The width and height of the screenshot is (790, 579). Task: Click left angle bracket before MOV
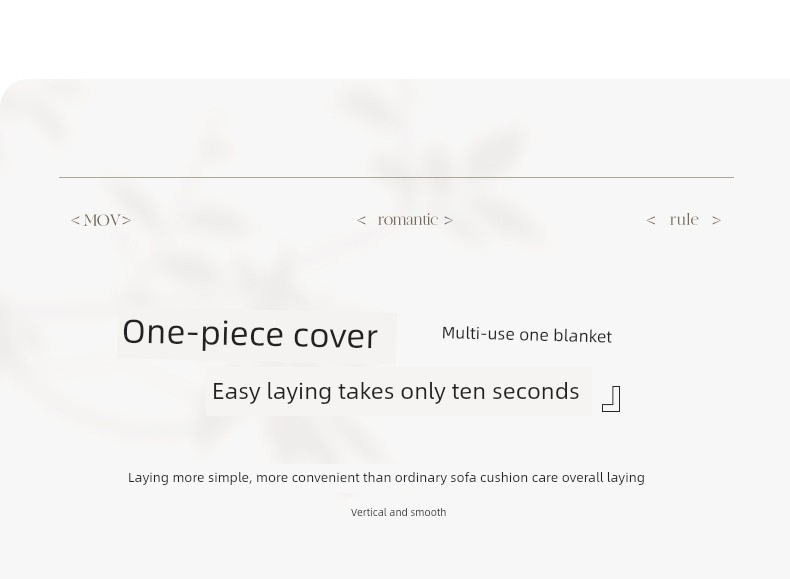point(76,220)
